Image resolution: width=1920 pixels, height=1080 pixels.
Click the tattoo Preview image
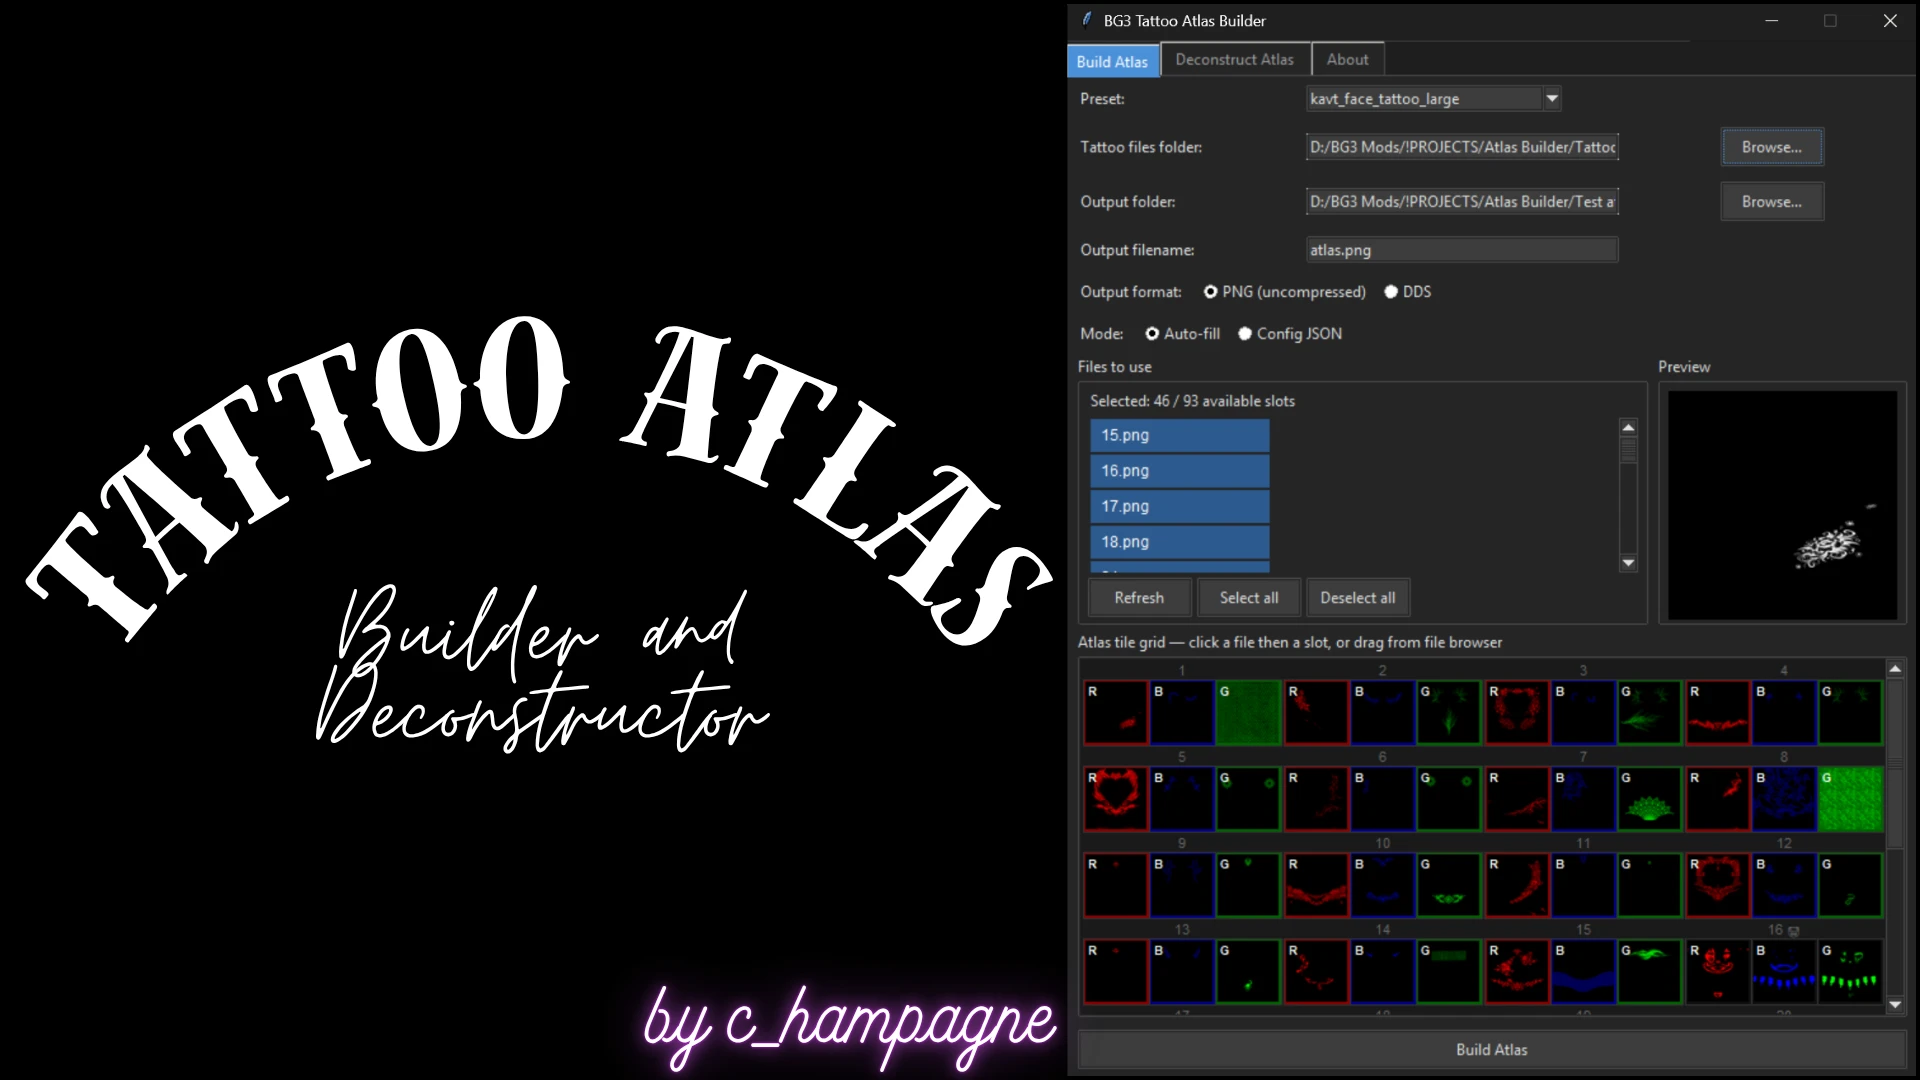point(1782,505)
